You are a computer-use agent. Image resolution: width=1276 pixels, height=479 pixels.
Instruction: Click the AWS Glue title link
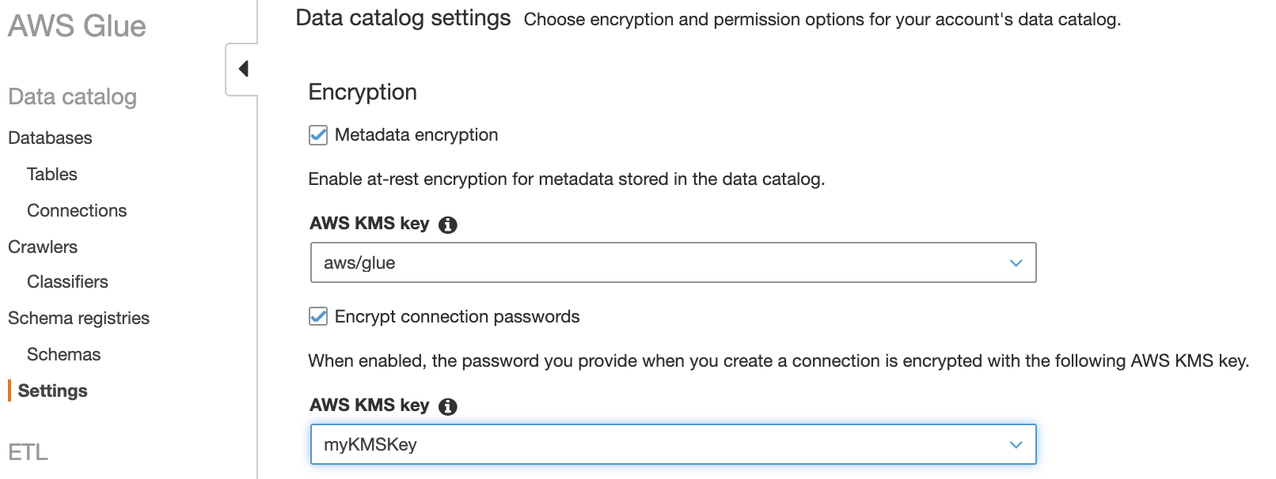click(77, 26)
